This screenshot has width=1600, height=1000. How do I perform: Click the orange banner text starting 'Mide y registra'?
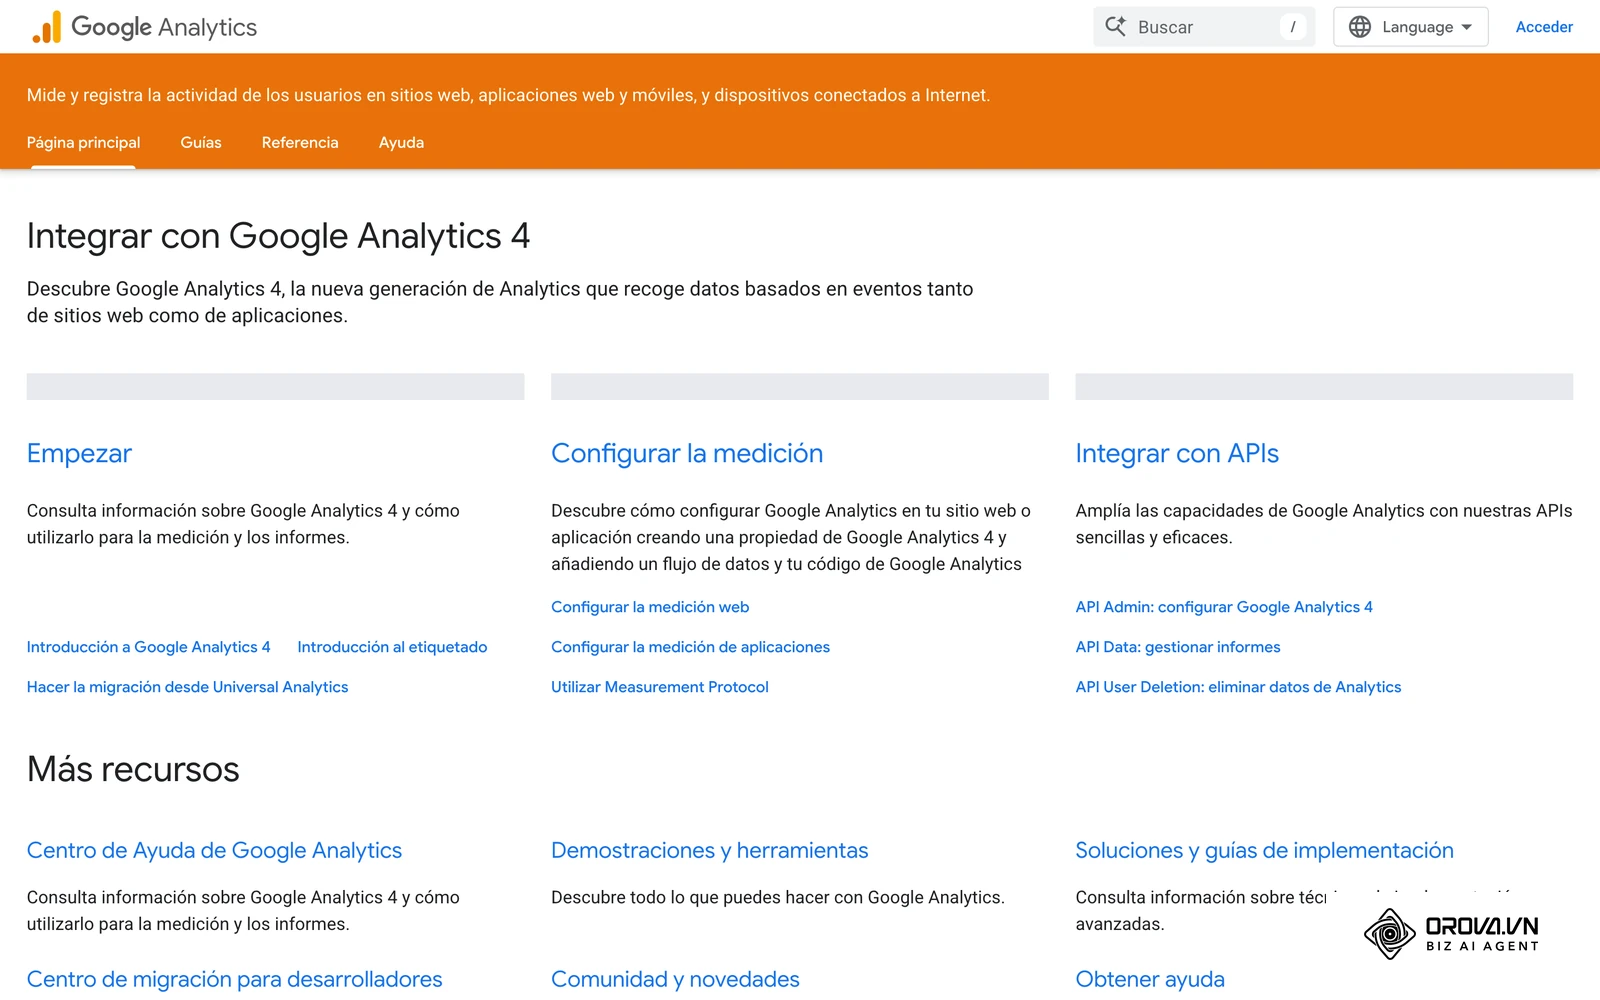508,95
